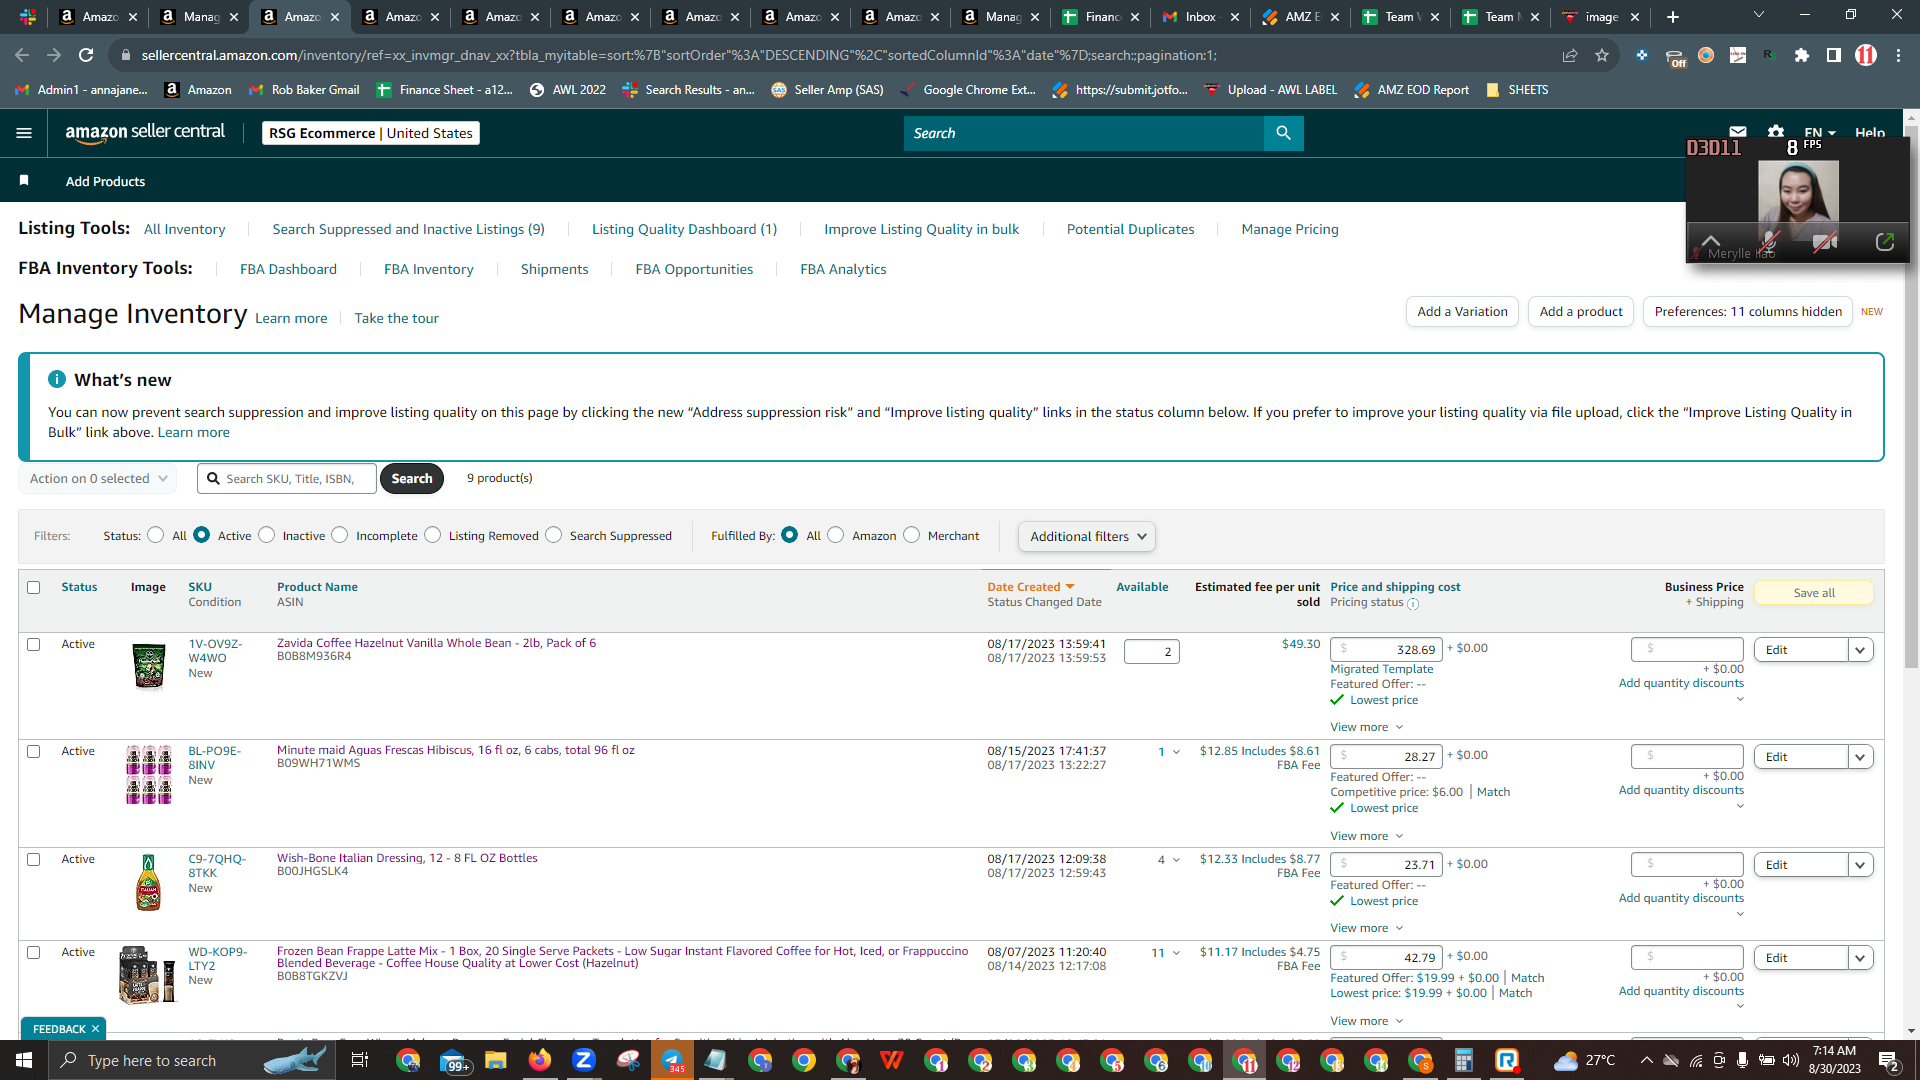1920x1080 pixels.
Task: Filter Fulfilled By Merchant
Action: pos(912,535)
